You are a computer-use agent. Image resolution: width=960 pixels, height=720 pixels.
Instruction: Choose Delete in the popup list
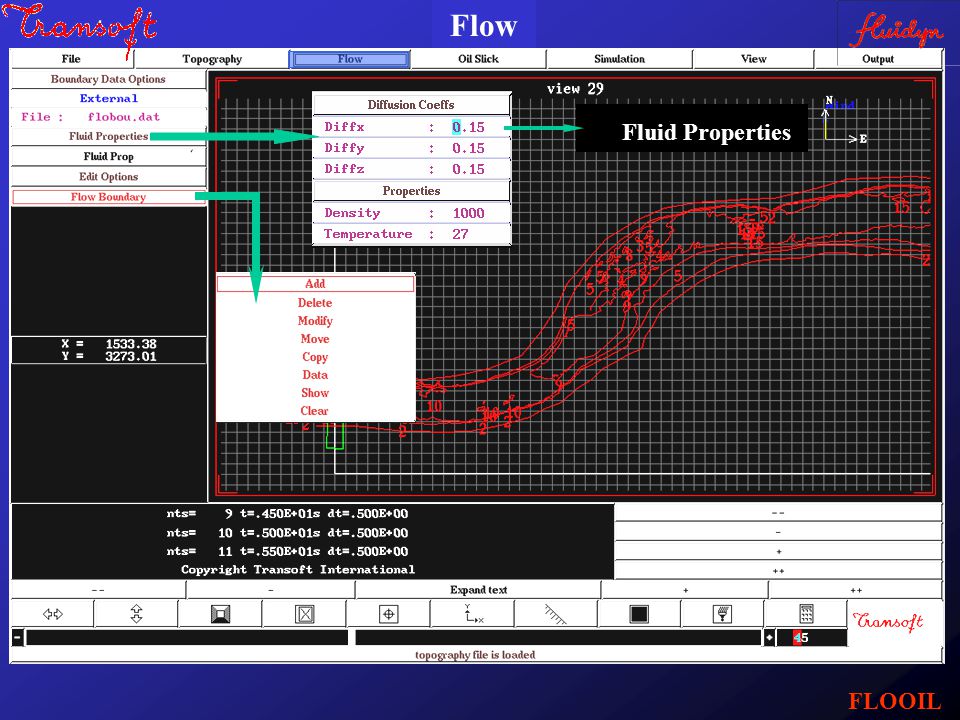coord(315,302)
